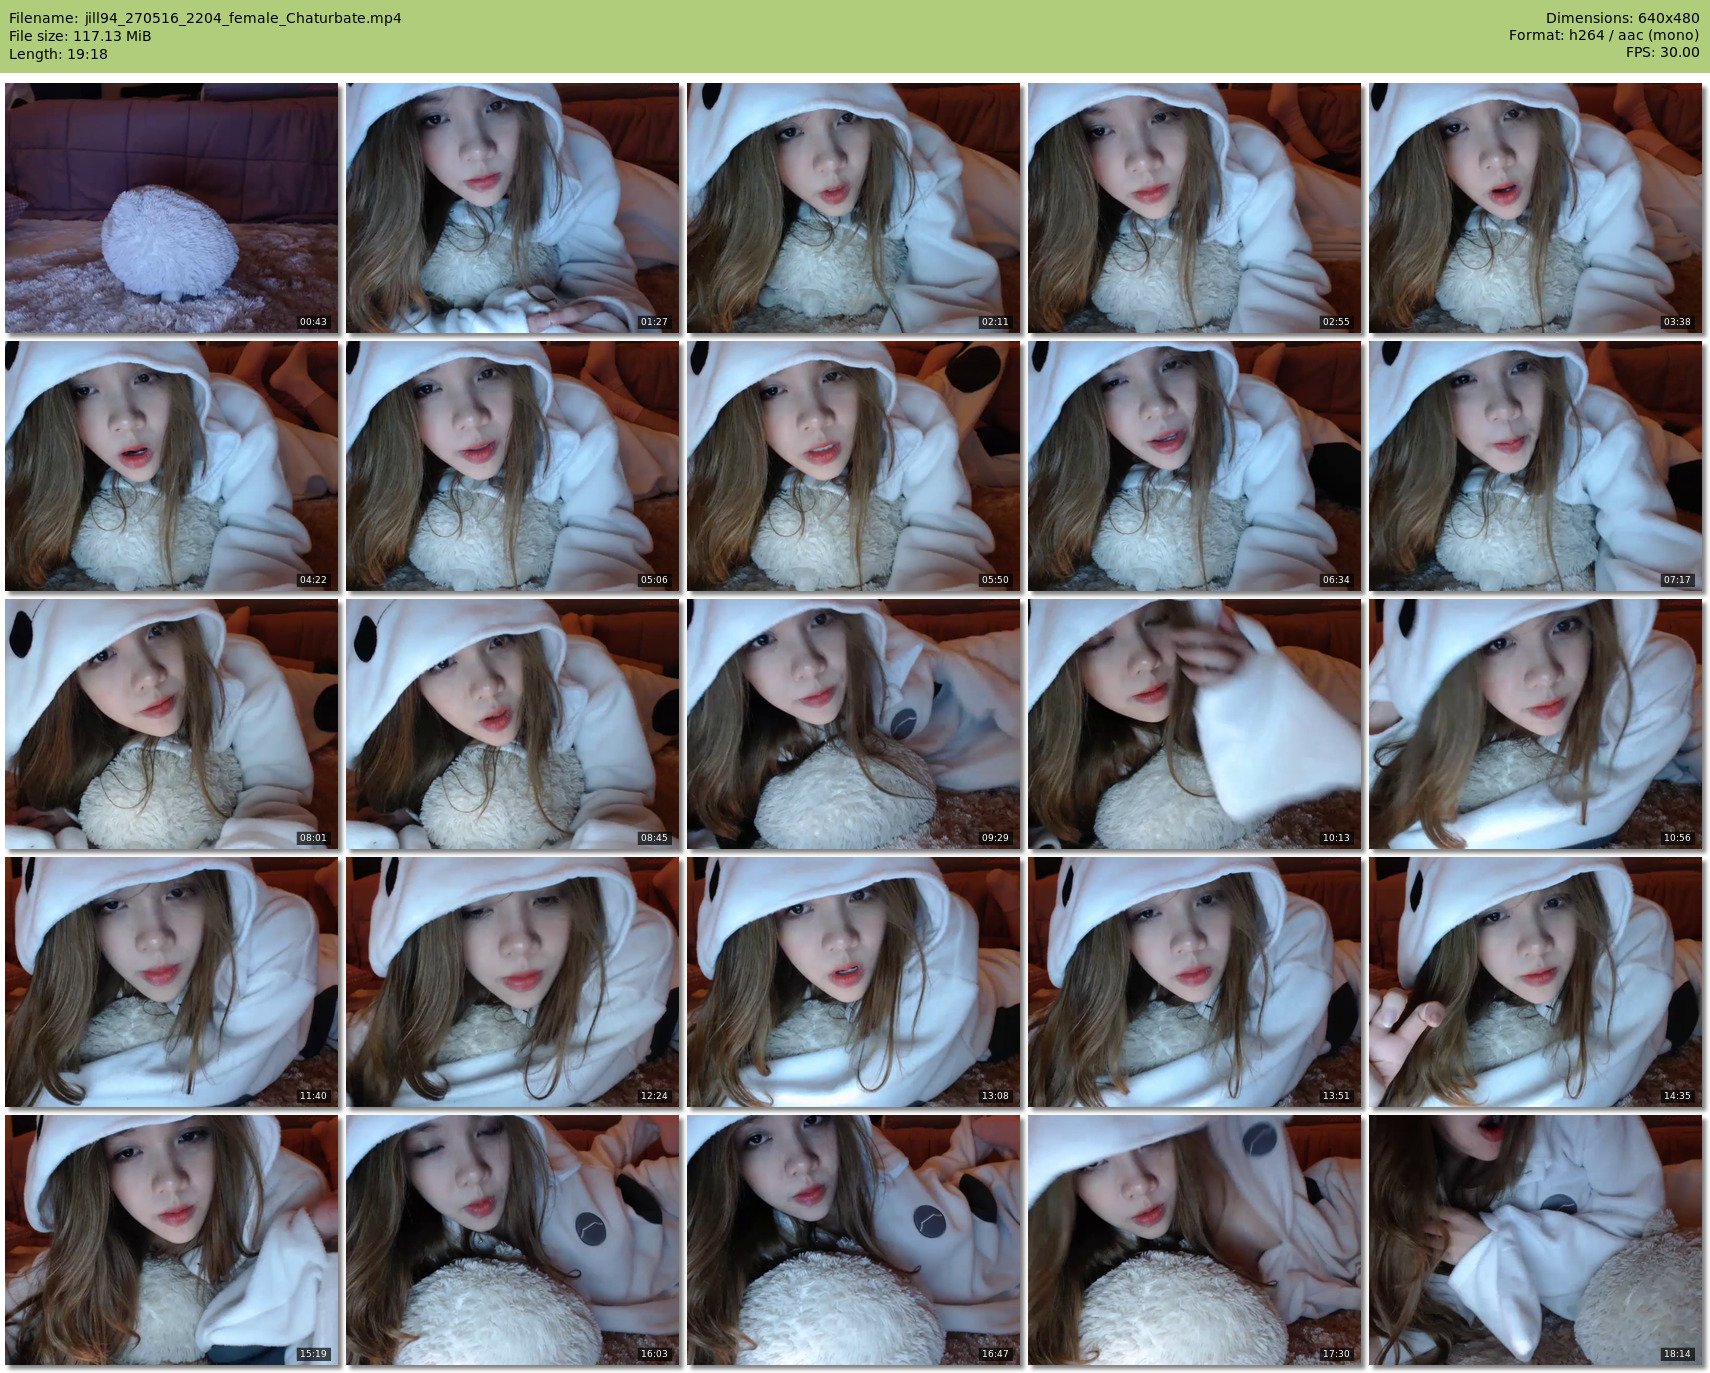Viewport: 1710px width, 1373px height.
Task: Click the 'FPS: 30.00' text
Action: (1662, 54)
